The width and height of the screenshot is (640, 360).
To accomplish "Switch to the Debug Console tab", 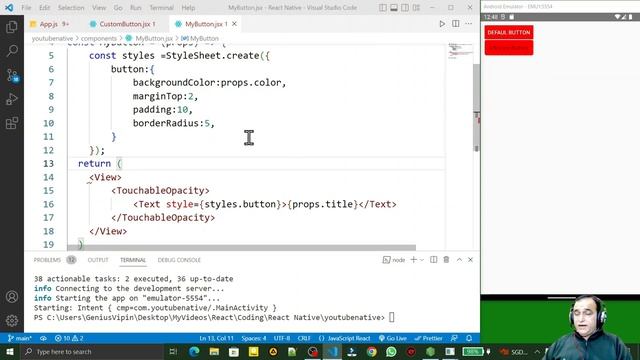I will (x=179, y=260).
